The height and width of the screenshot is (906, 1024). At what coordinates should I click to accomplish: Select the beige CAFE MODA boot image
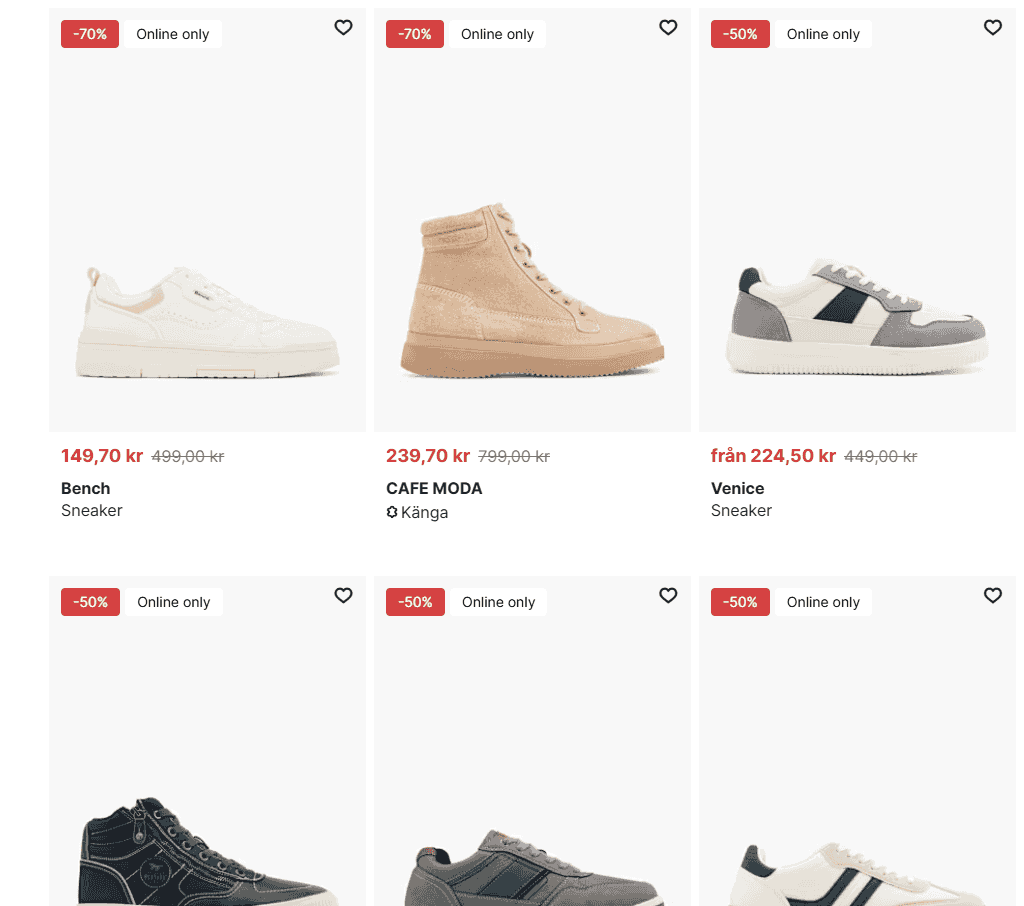coord(531,280)
